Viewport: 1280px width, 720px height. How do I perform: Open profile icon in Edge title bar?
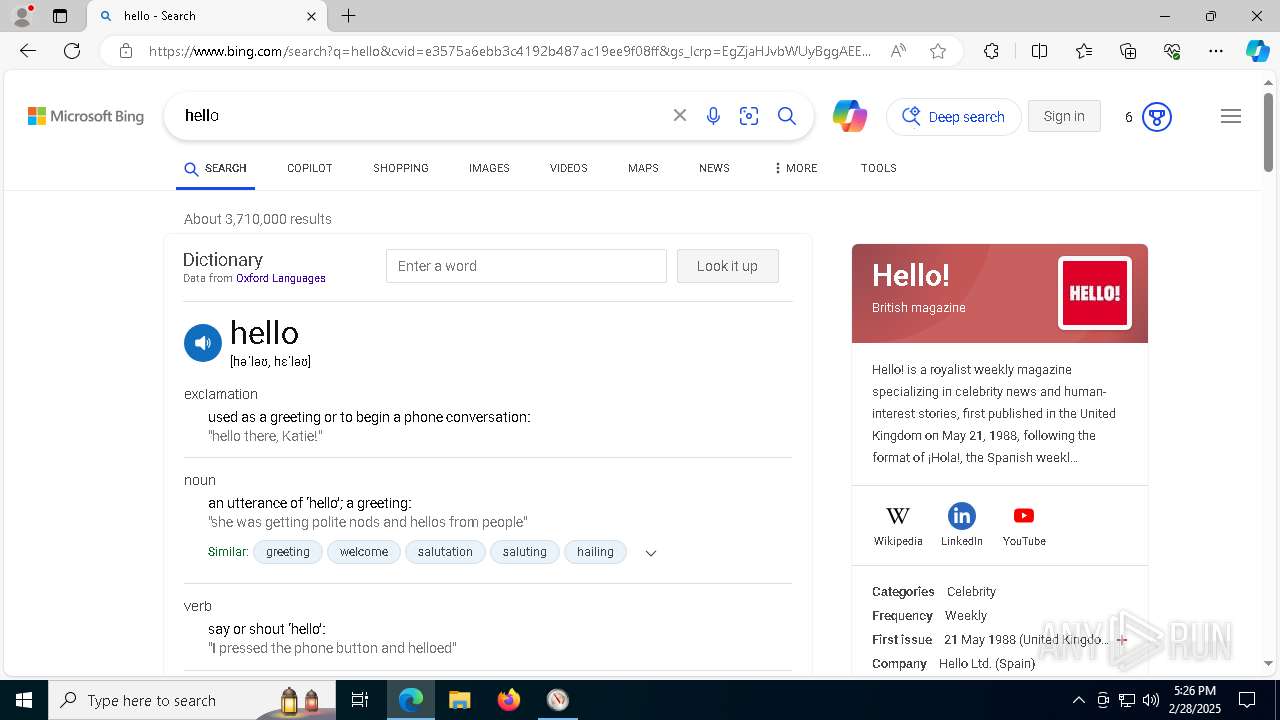pyautogui.click(x=22, y=16)
